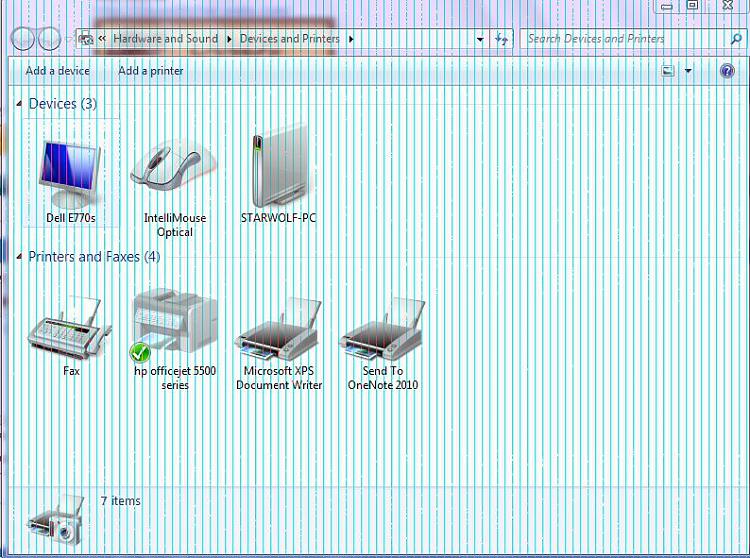Go to Hardware and Sound breadcrumb
The image size is (750, 558).
point(165,38)
